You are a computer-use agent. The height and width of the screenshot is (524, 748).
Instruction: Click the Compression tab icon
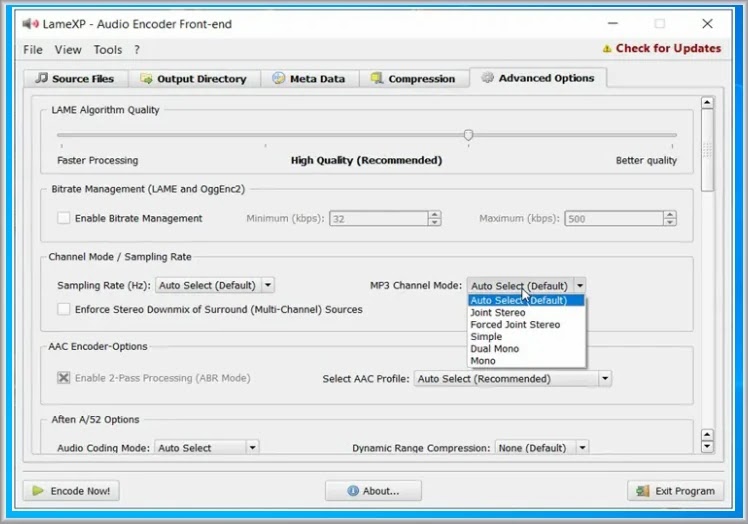click(377, 78)
